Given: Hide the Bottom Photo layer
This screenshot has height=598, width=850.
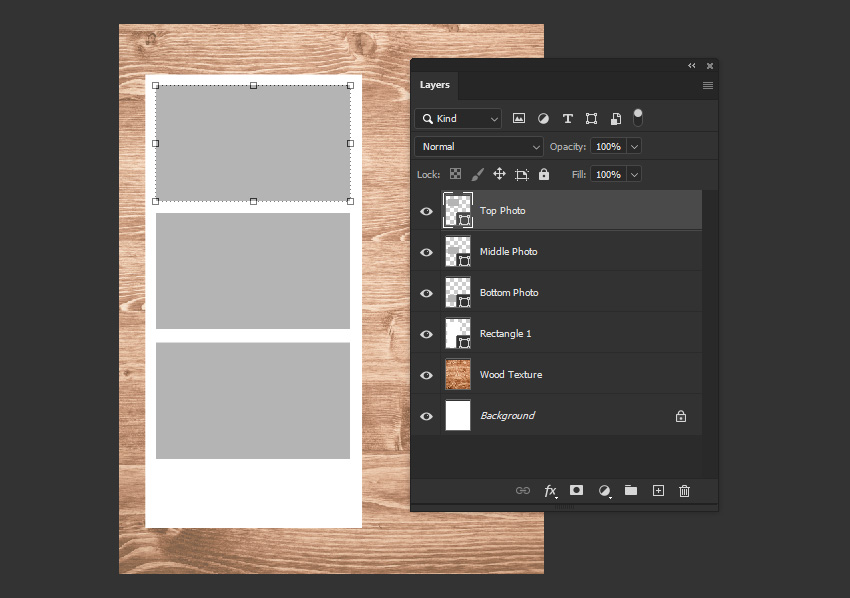Looking at the screenshot, I should click(427, 293).
